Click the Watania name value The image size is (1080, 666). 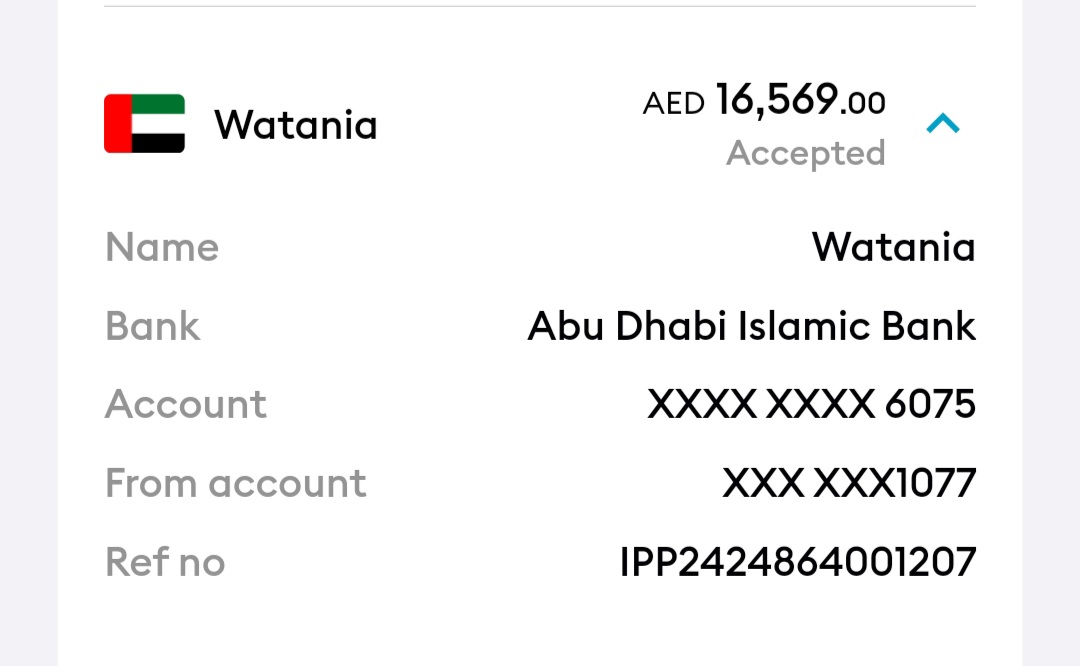(893, 247)
